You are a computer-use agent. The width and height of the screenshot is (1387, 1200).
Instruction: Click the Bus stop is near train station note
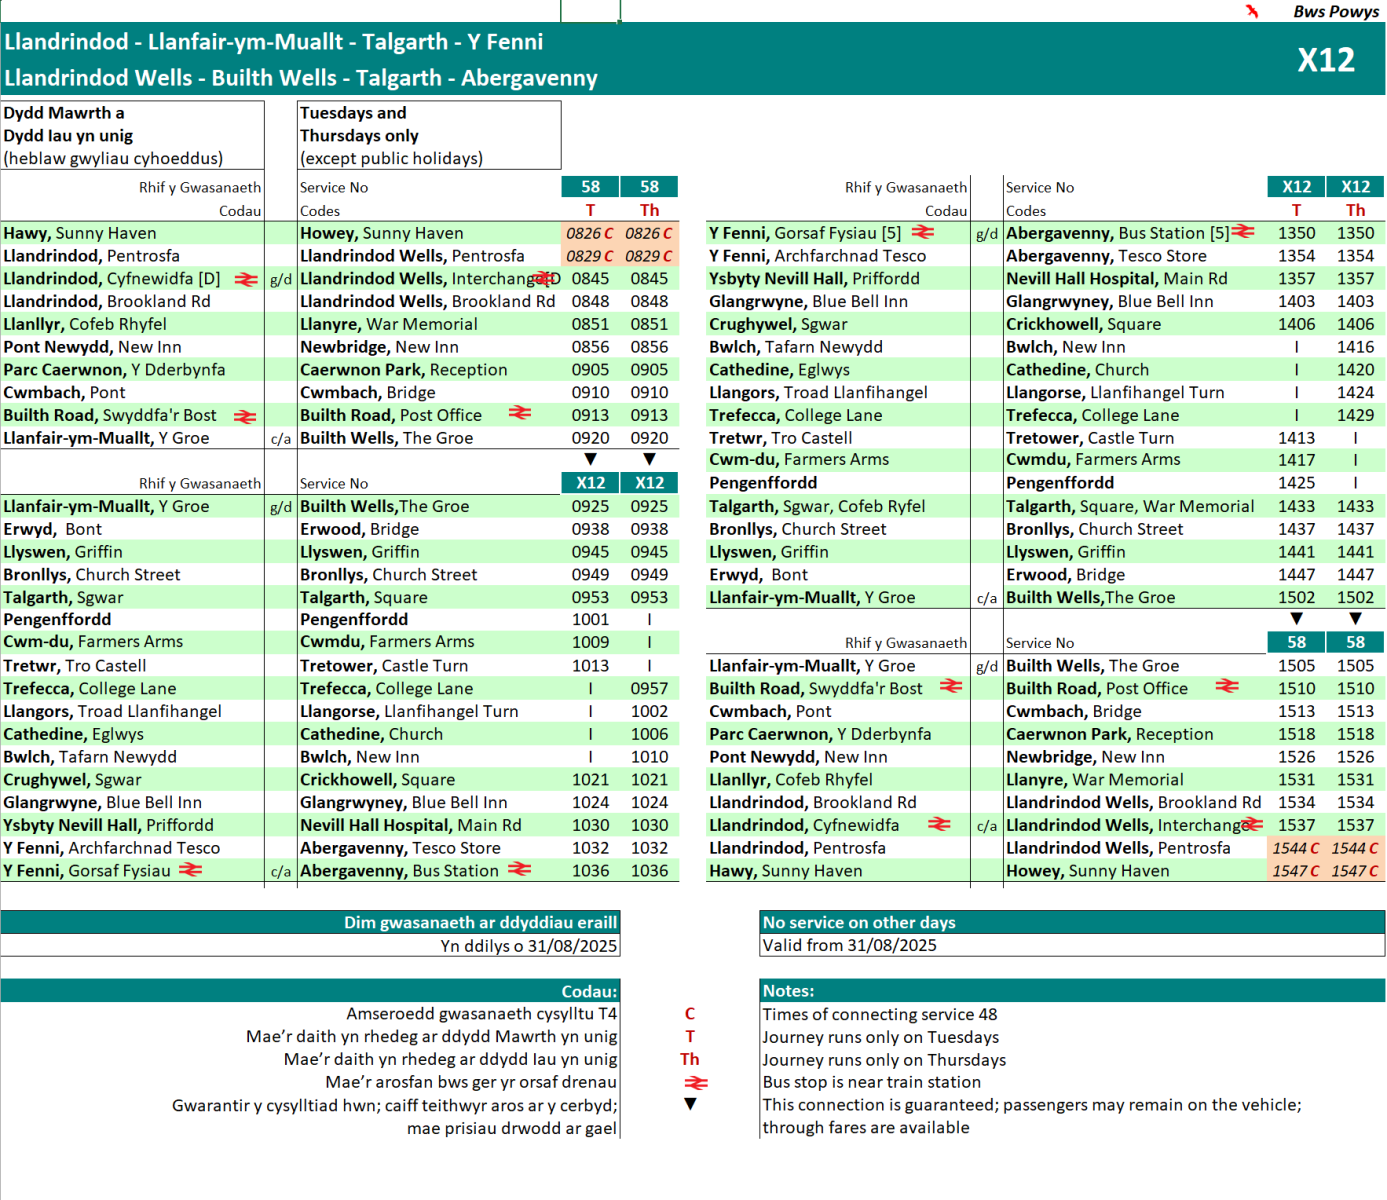coord(871,1082)
